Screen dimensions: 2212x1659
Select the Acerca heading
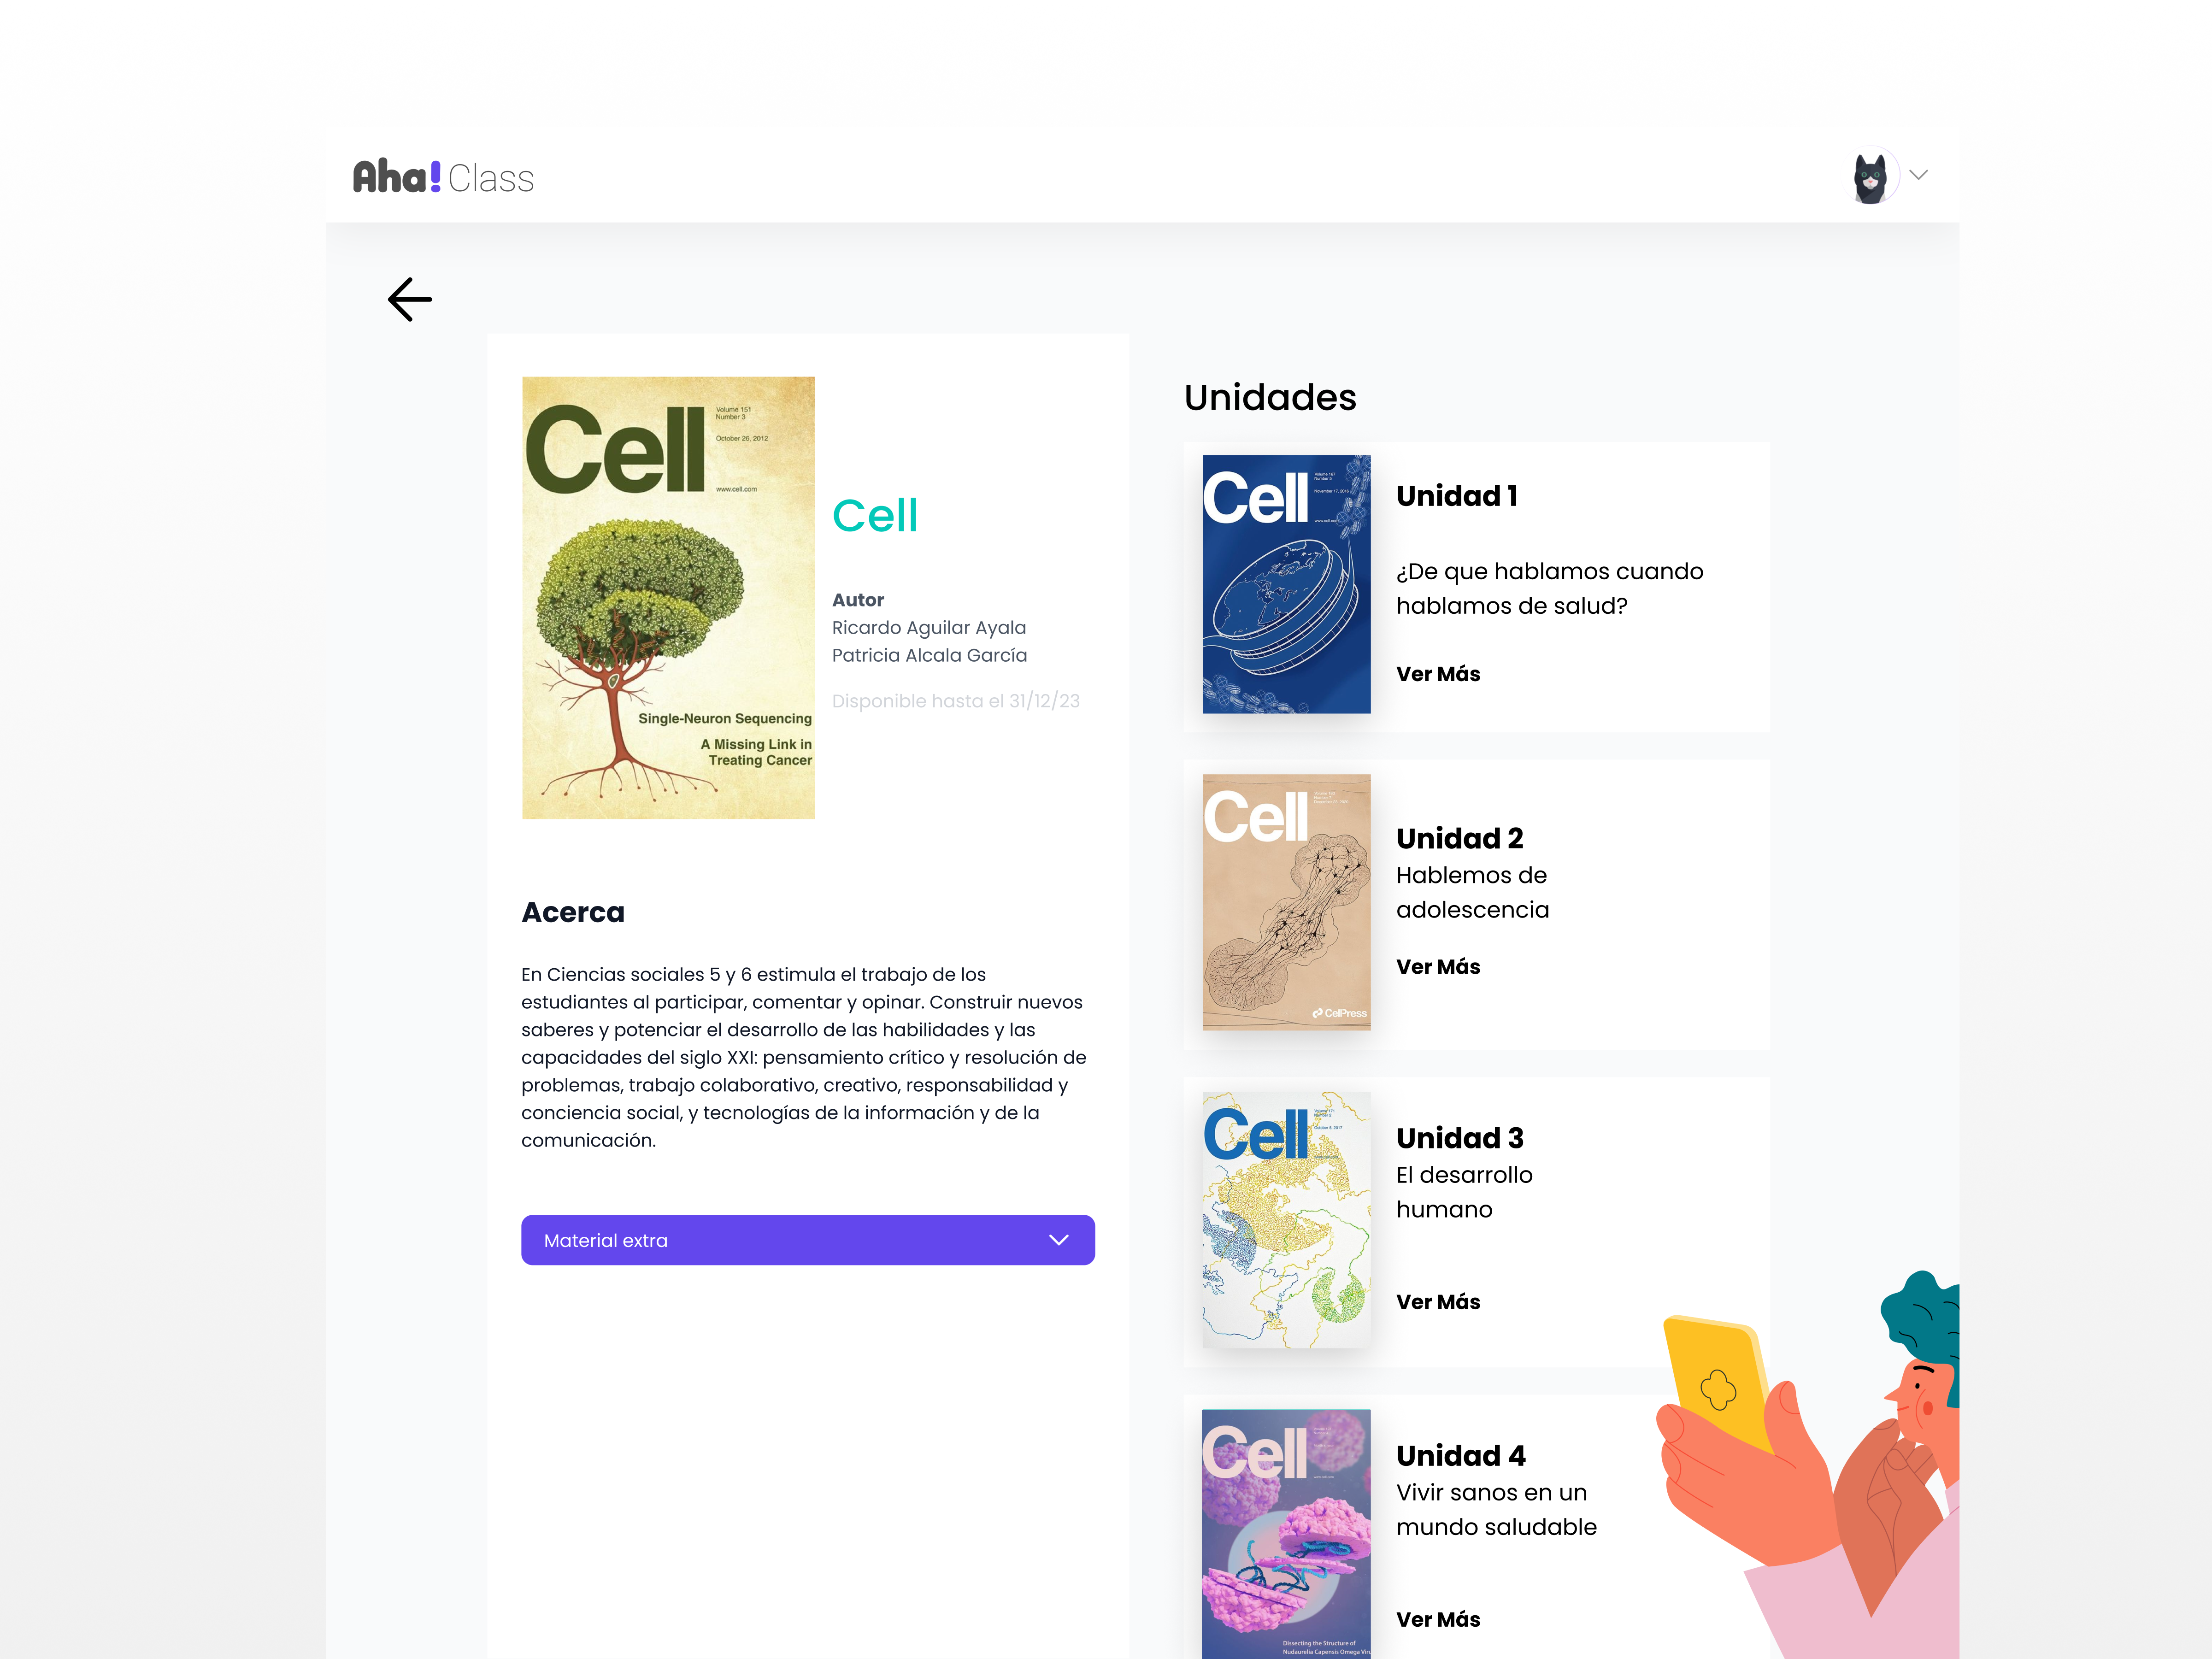(x=573, y=912)
